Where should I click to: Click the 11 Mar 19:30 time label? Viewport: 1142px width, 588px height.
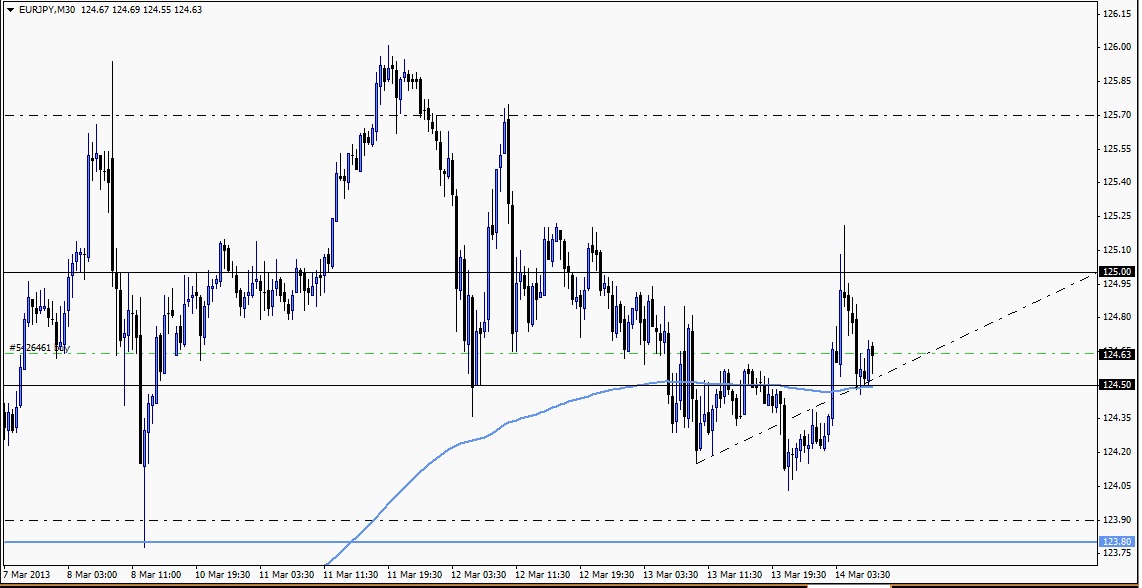[x=414, y=575]
